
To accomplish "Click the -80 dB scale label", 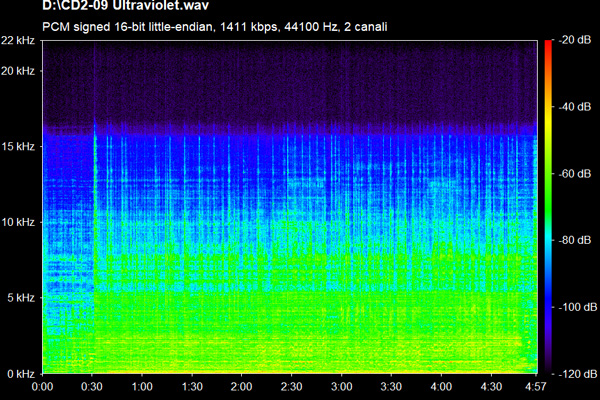I will [x=575, y=240].
